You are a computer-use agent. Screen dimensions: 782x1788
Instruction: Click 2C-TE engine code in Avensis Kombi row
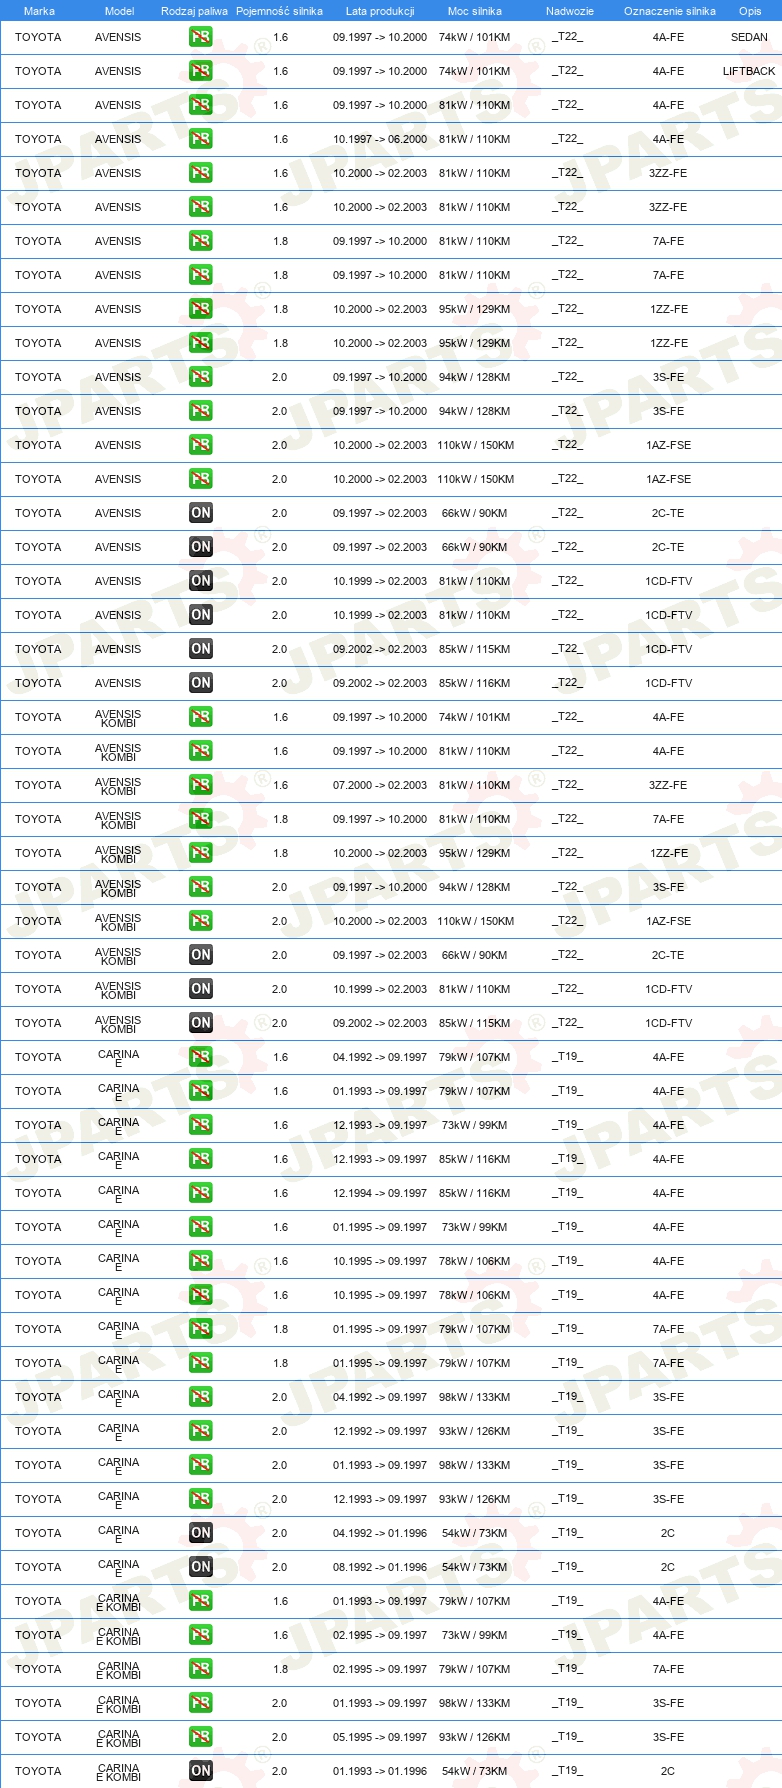(x=668, y=955)
